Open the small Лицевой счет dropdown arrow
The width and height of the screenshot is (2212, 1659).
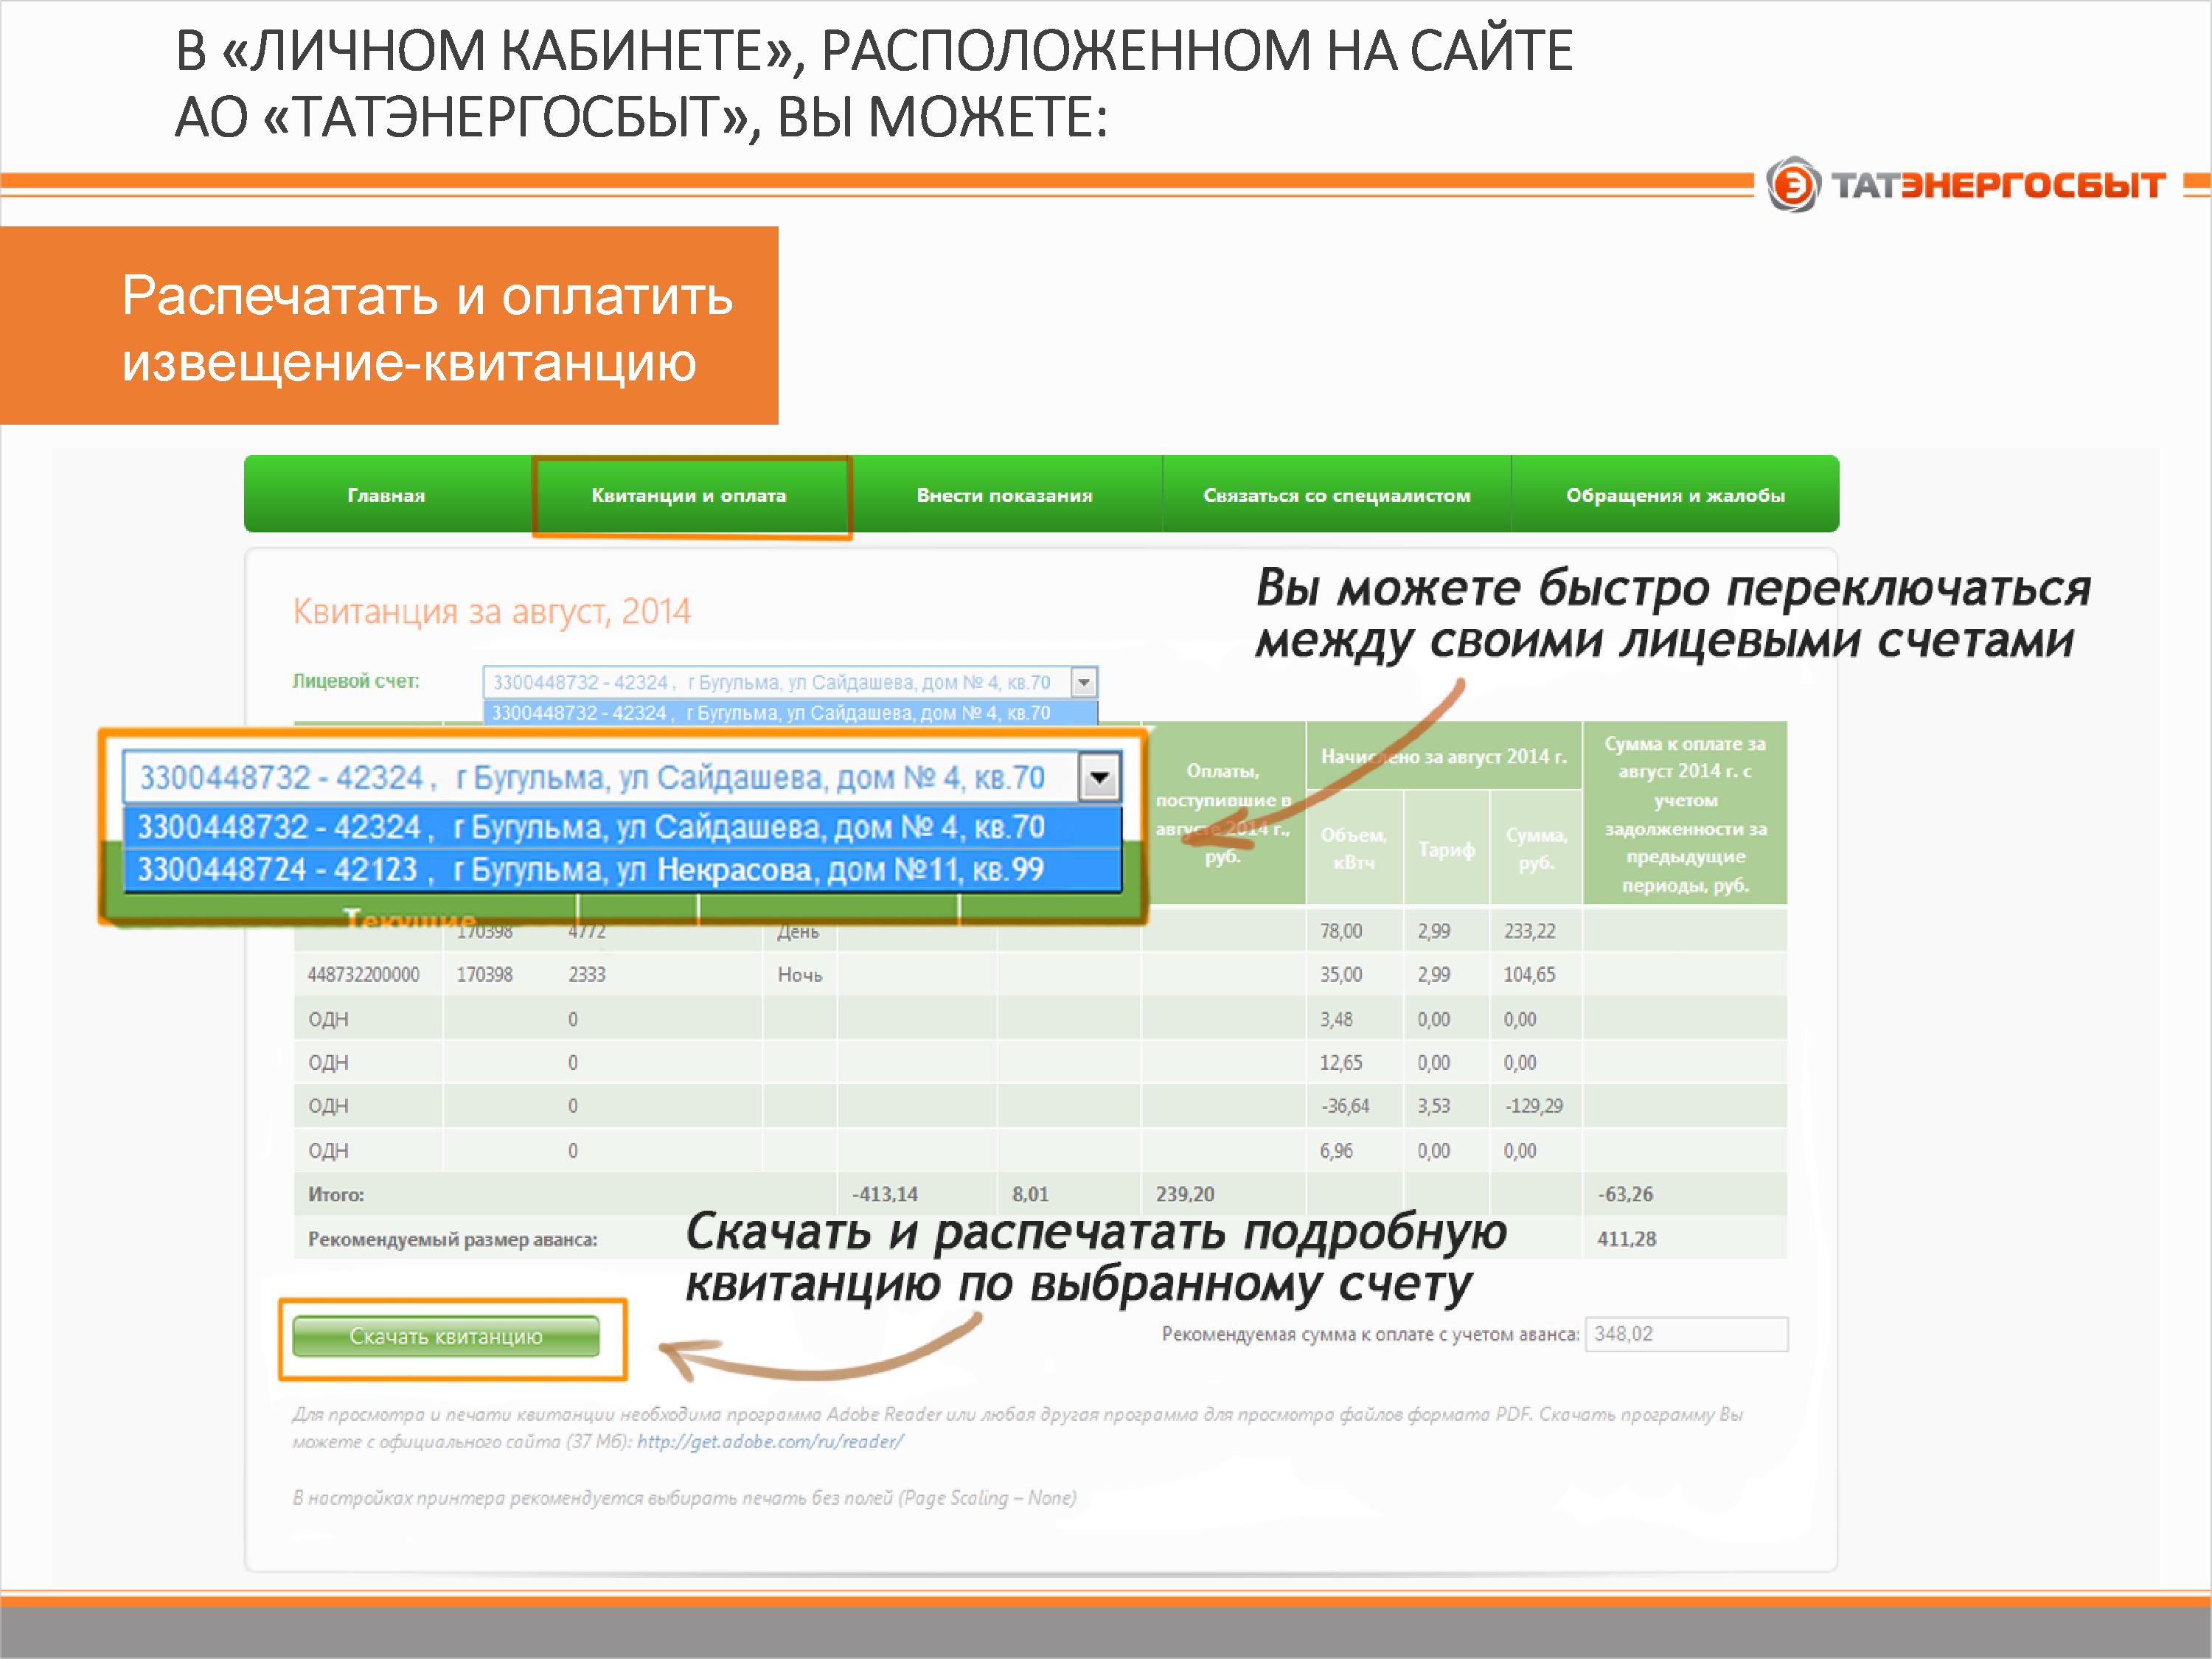click(1084, 682)
